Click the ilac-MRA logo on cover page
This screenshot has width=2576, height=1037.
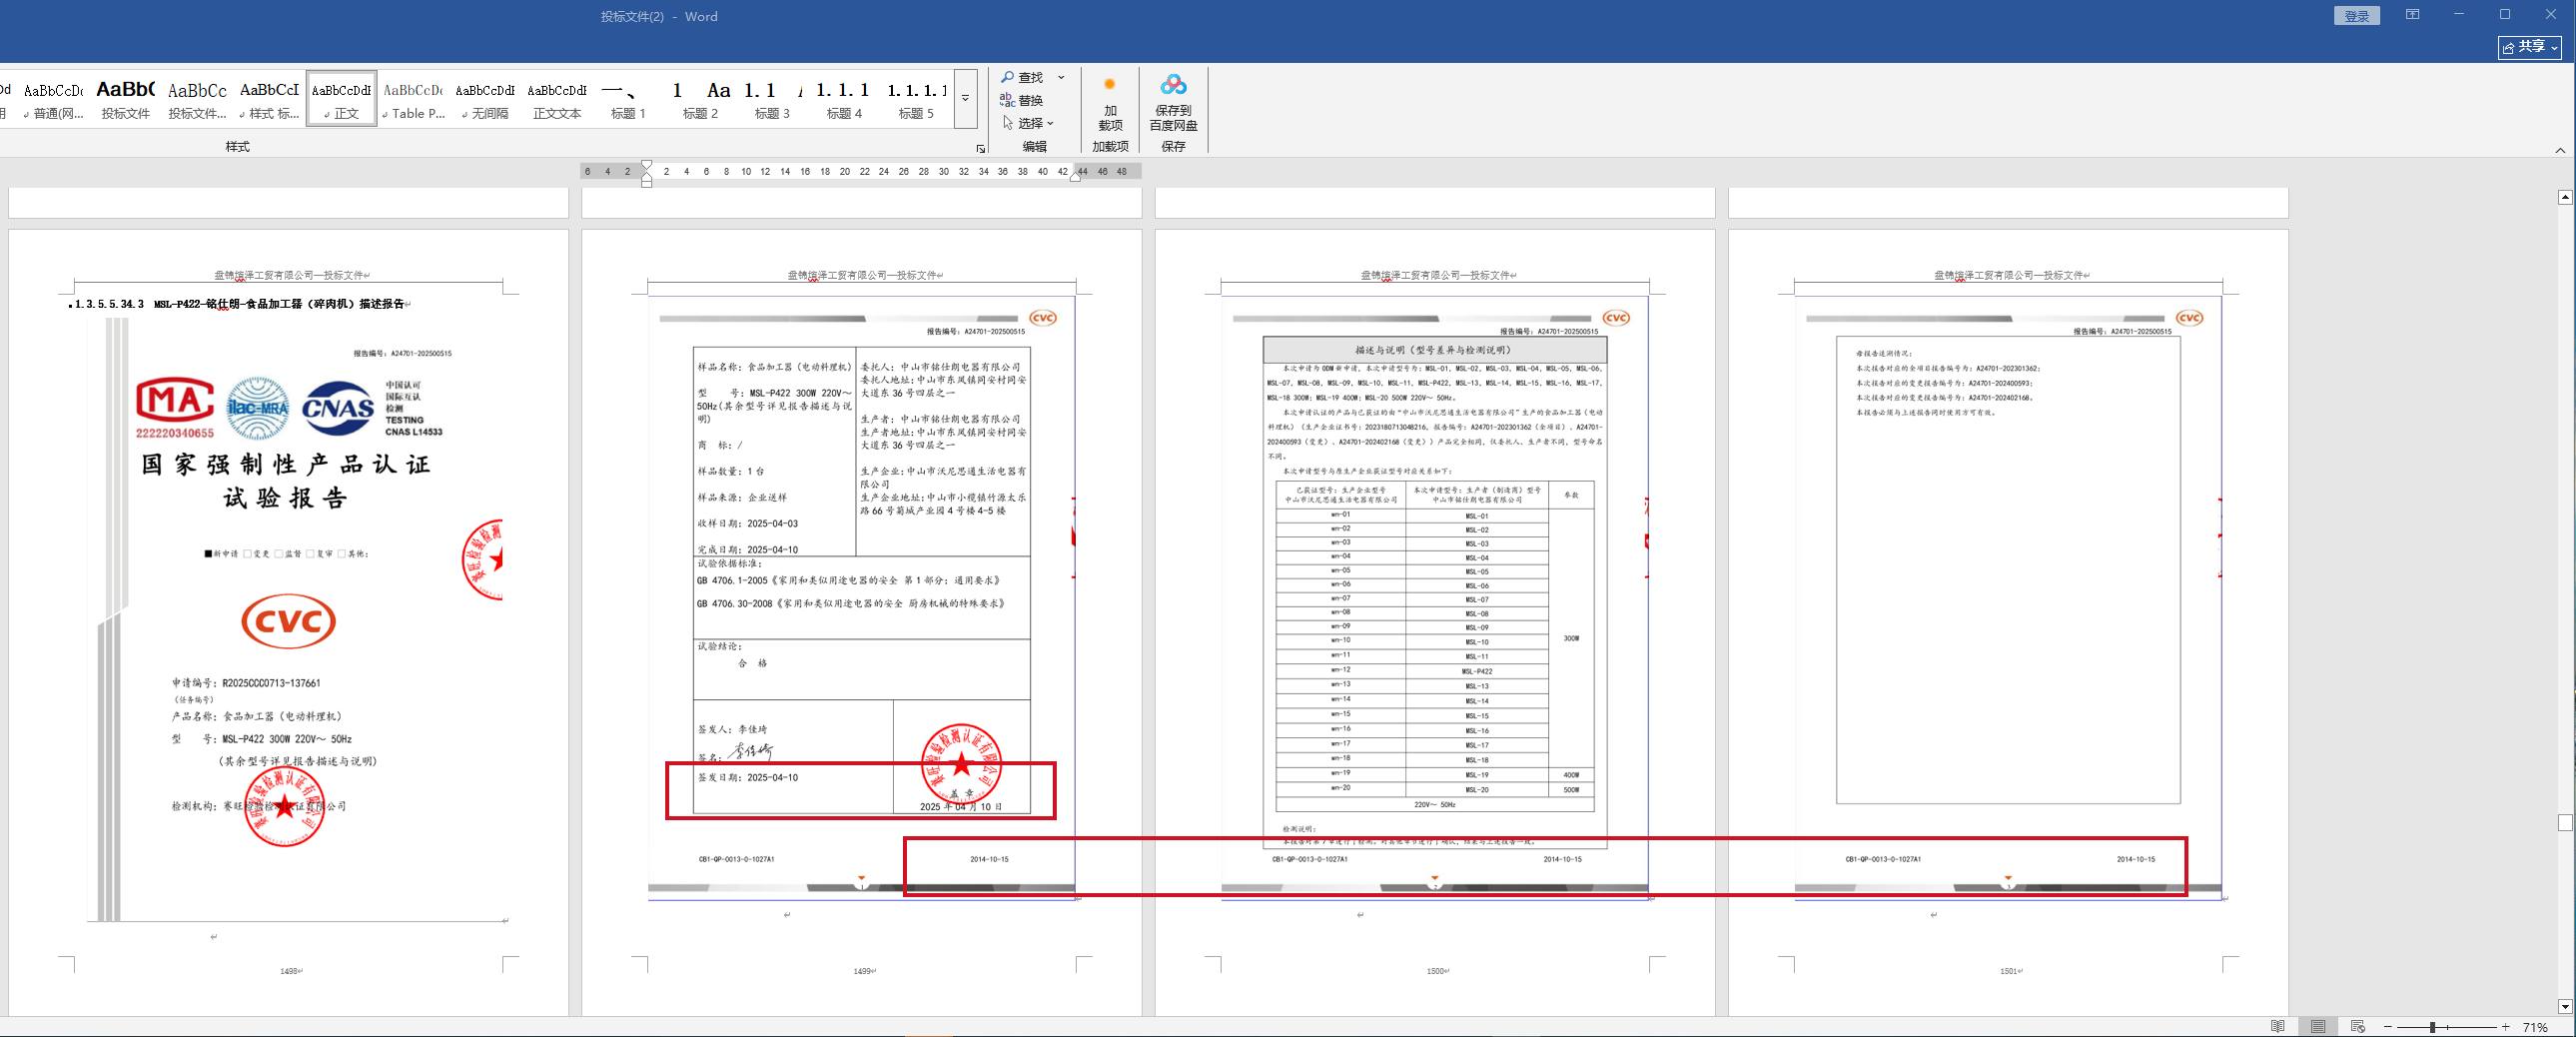[258, 408]
